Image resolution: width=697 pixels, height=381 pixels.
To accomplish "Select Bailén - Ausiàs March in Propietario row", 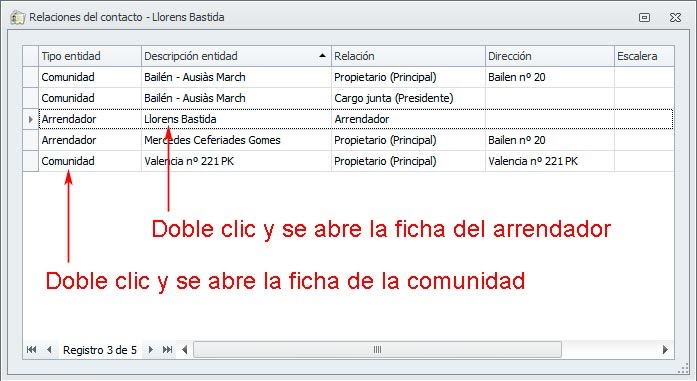I will [x=236, y=77].
